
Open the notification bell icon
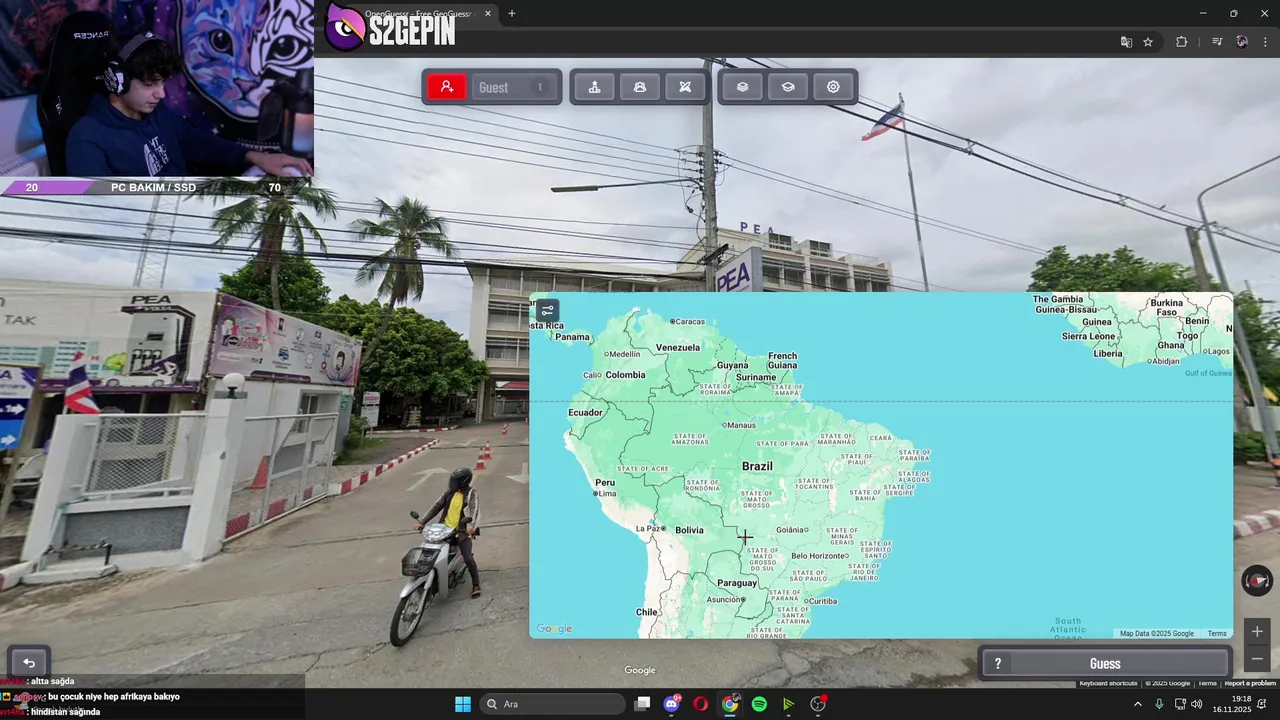point(1262,704)
